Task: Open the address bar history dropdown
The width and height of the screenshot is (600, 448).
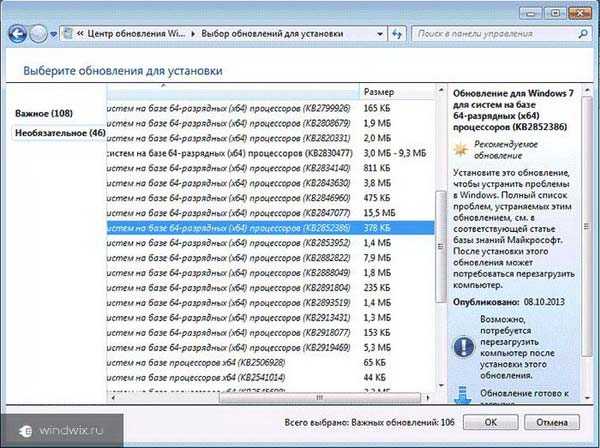Action: click(x=380, y=34)
